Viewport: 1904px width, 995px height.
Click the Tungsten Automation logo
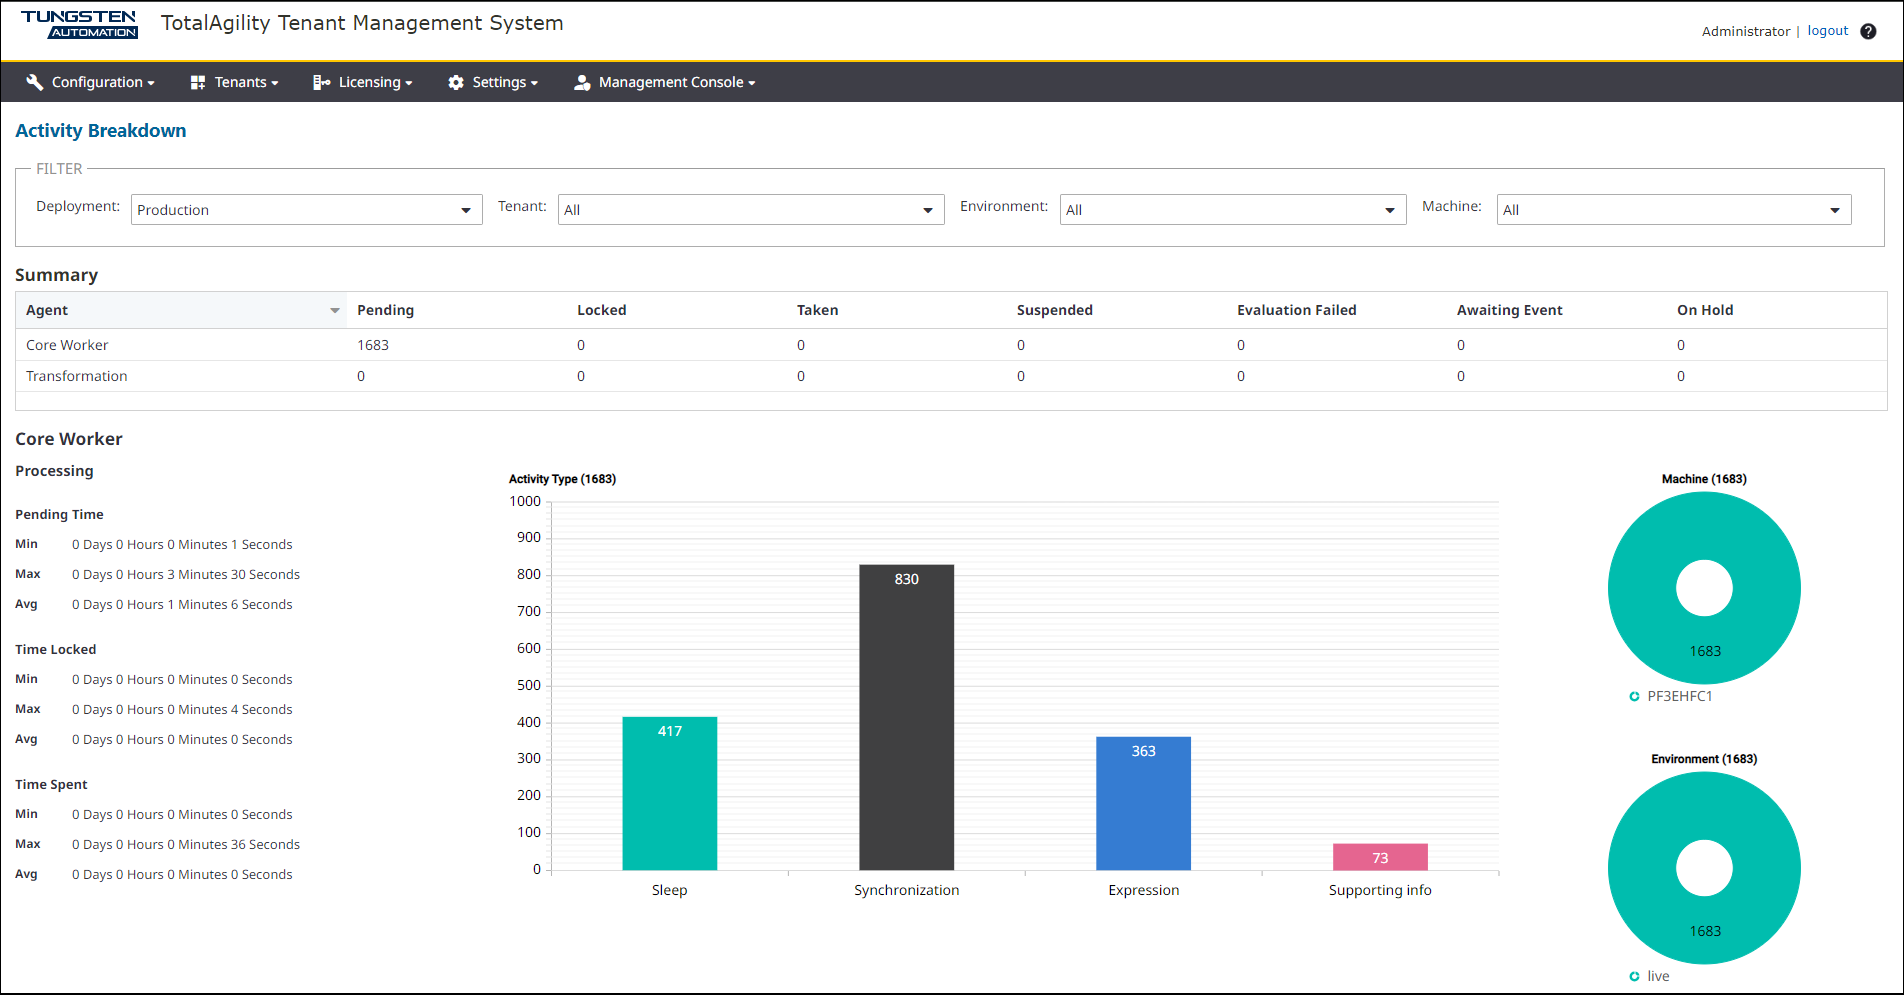(79, 25)
